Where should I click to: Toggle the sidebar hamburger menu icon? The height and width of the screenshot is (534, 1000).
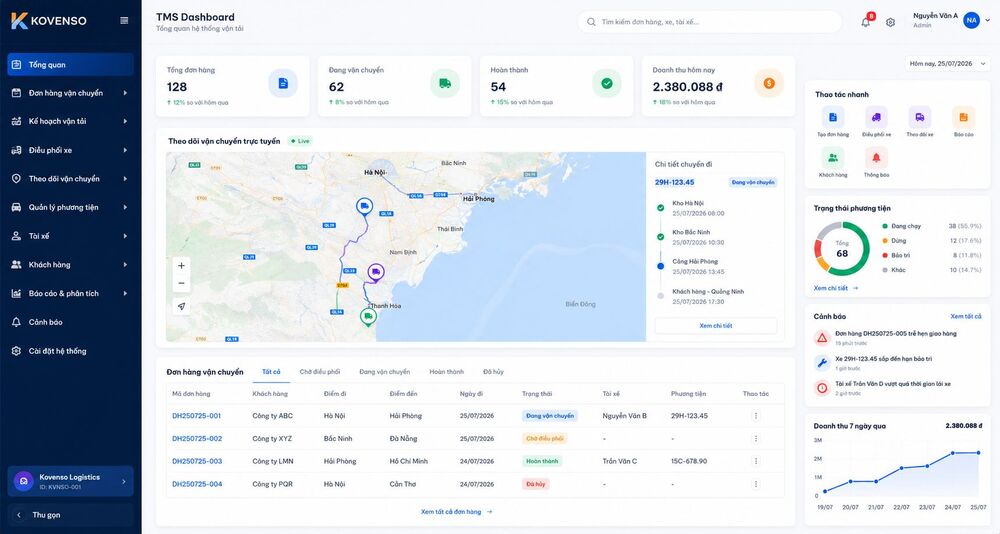[124, 20]
